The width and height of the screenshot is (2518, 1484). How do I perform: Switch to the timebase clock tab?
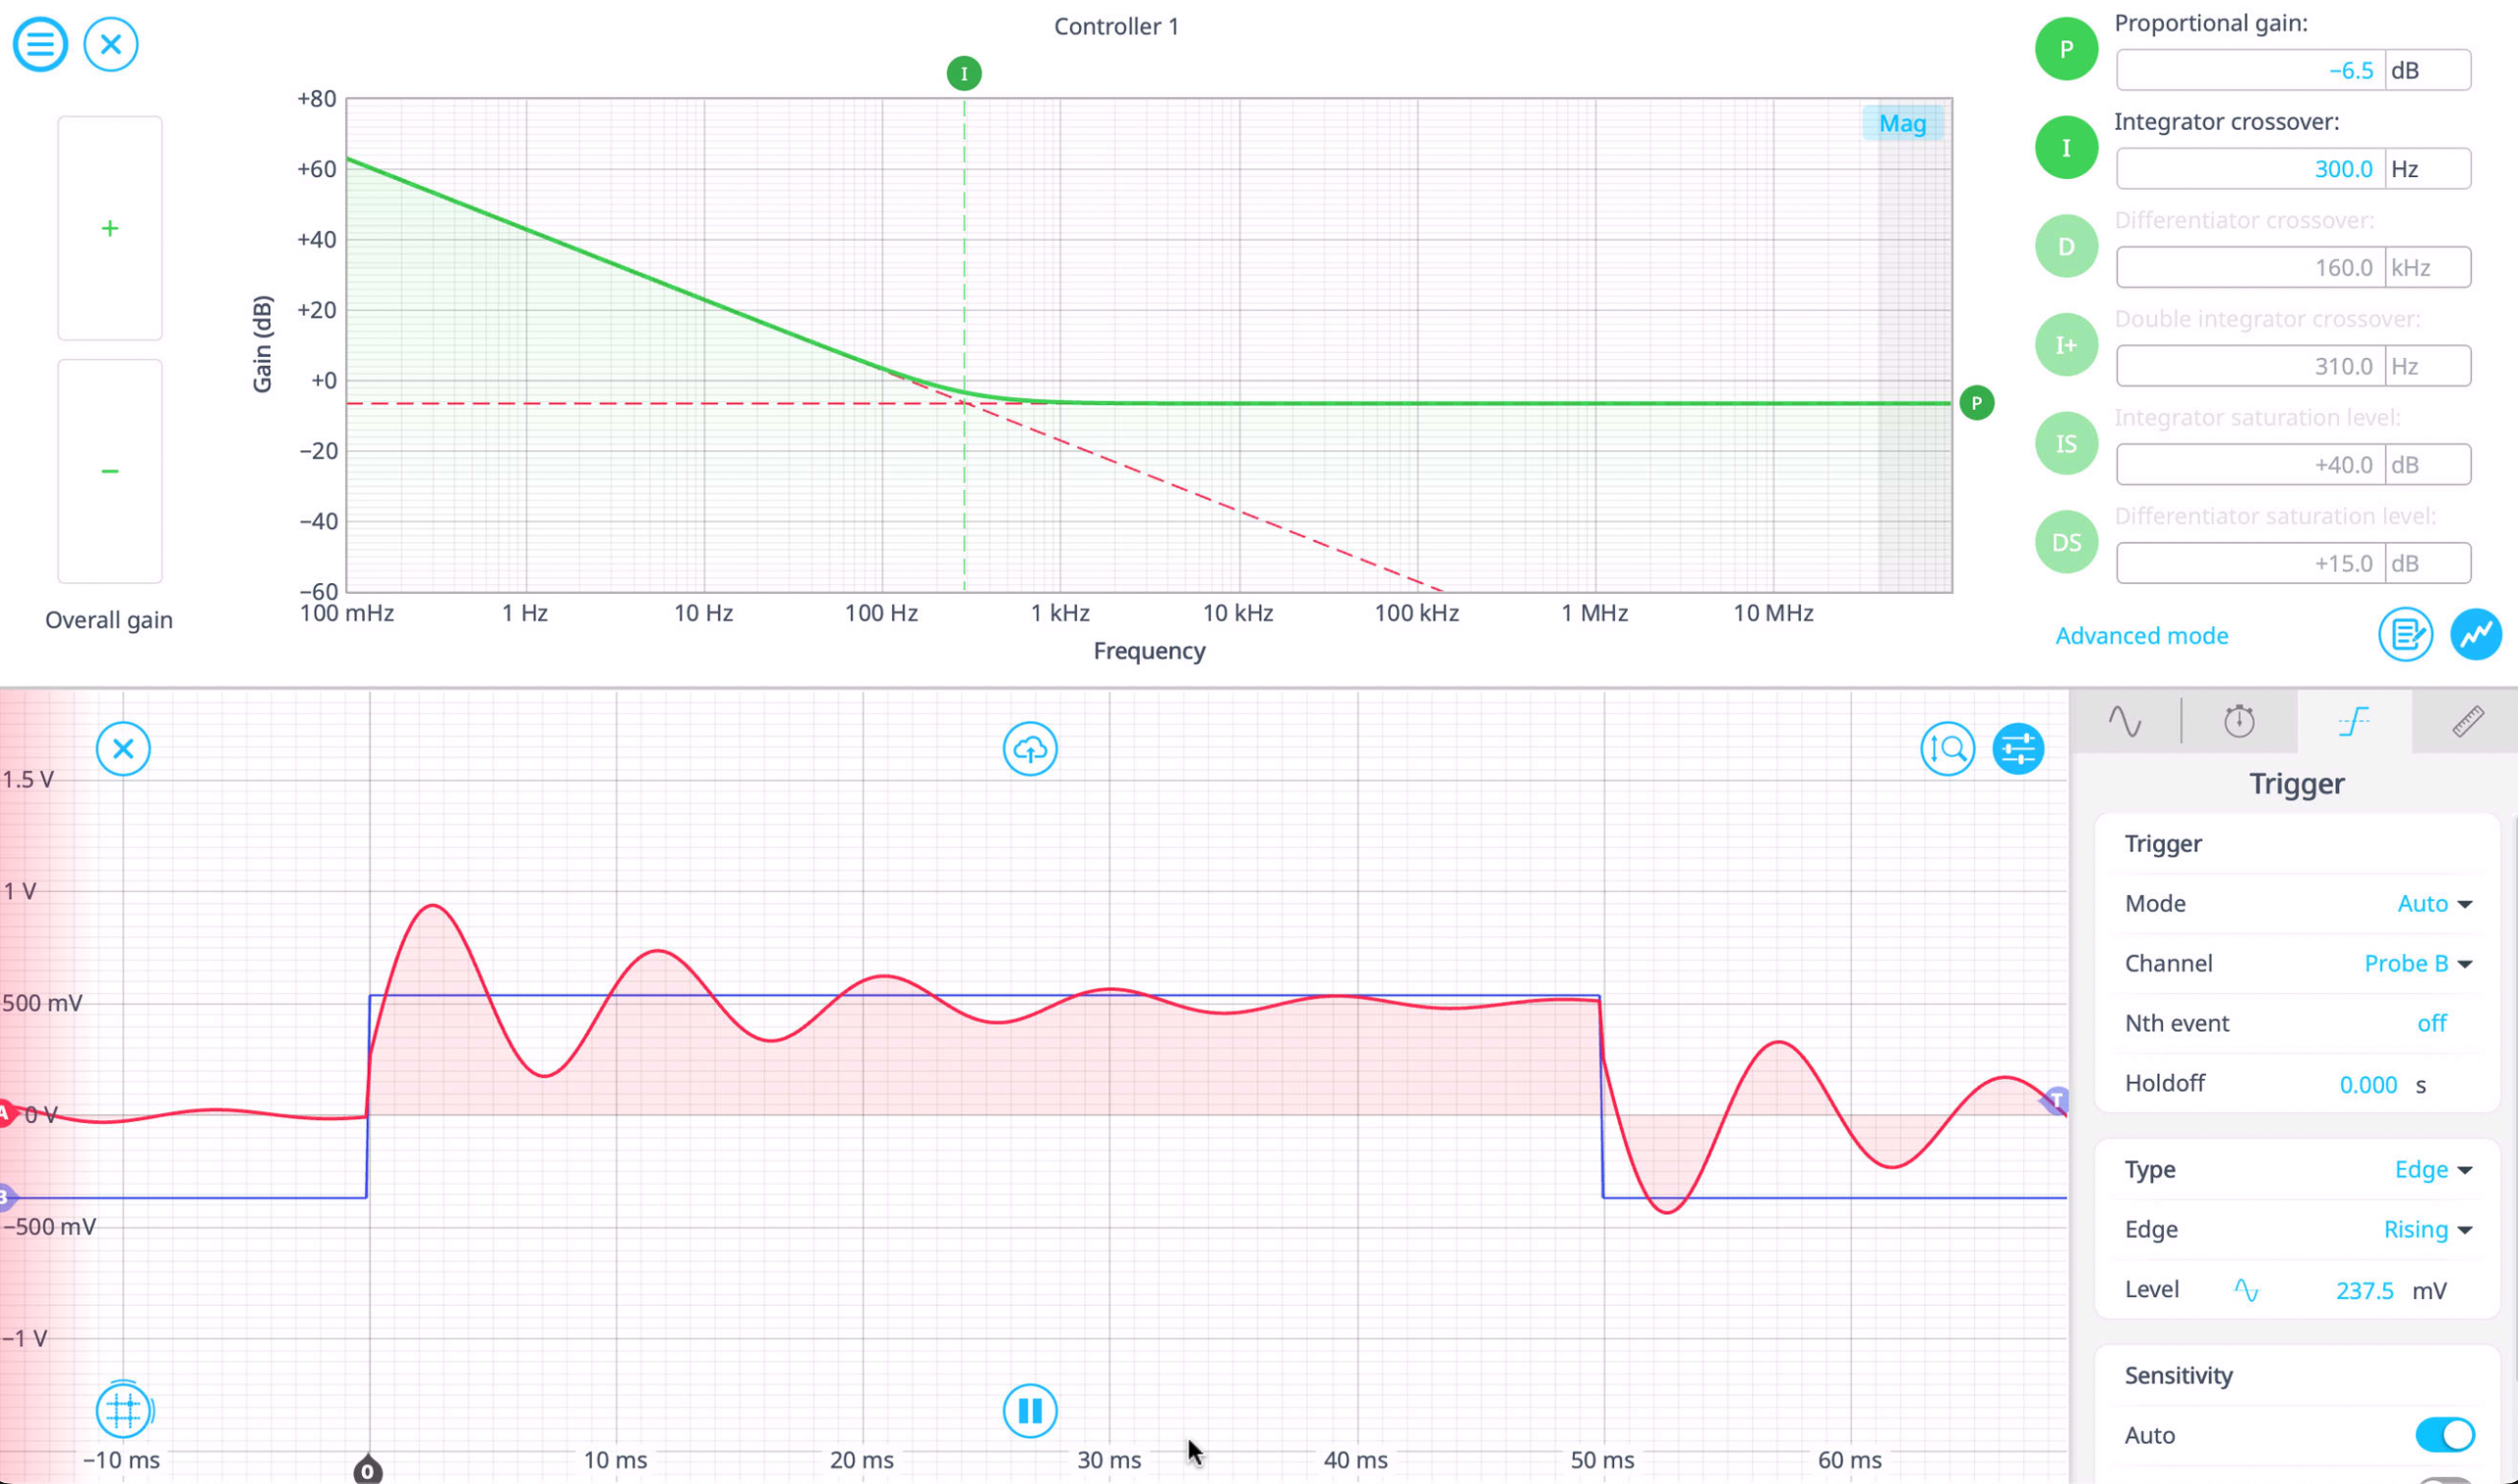click(2239, 721)
